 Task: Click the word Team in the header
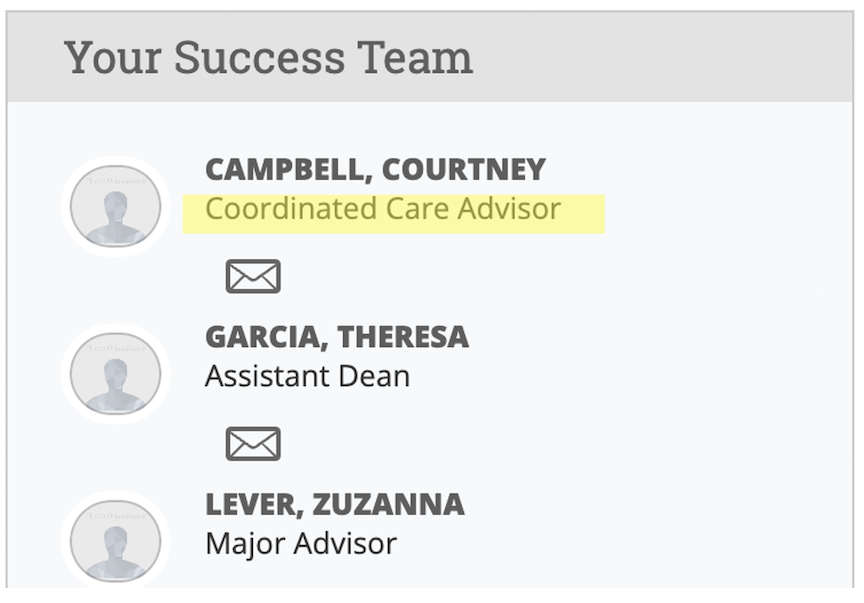coord(415,57)
